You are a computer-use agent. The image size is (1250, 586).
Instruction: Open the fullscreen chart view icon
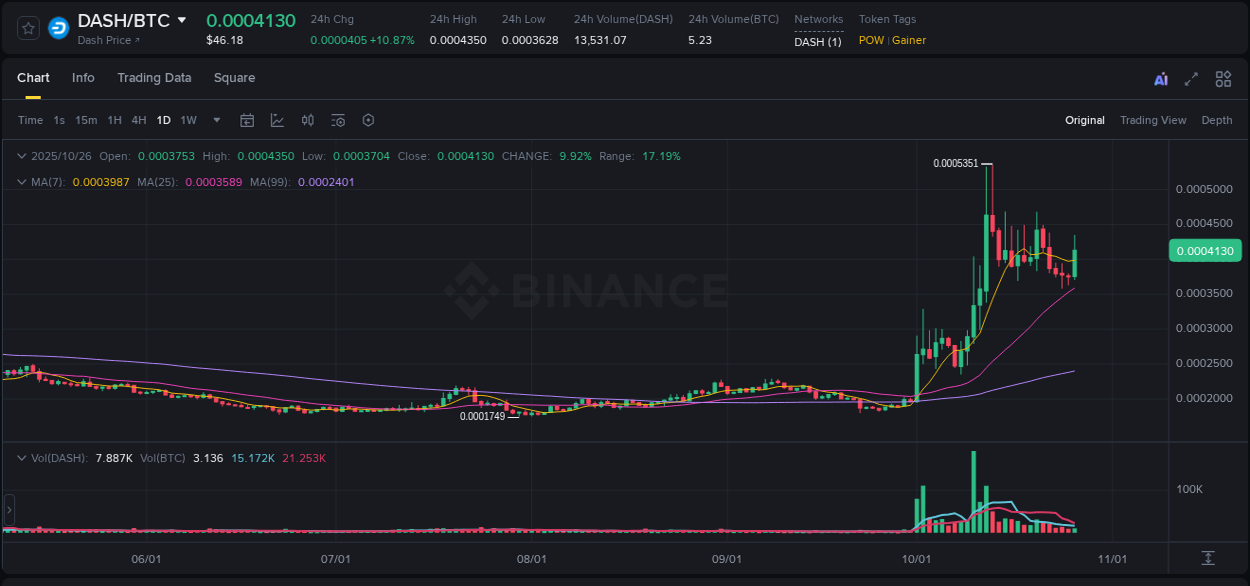tap(1190, 78)
